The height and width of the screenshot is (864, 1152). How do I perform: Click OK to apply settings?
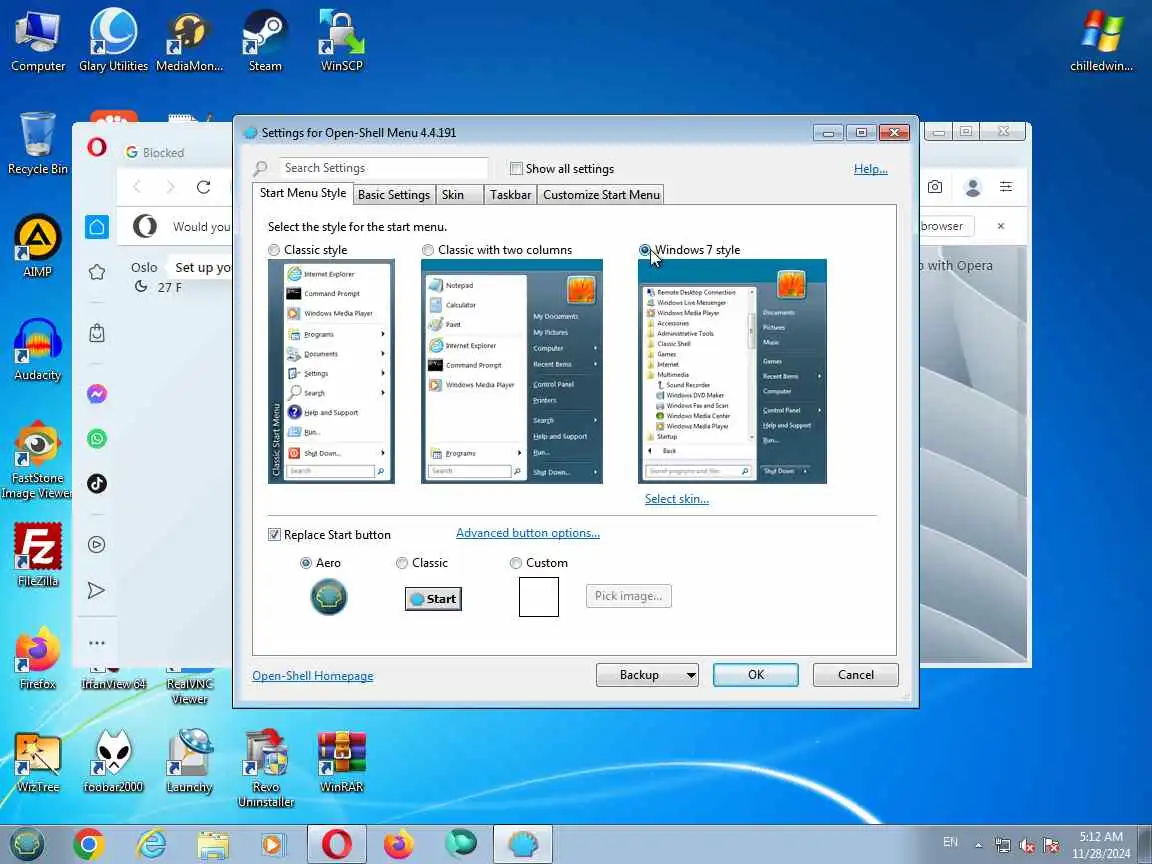(755, 674)
